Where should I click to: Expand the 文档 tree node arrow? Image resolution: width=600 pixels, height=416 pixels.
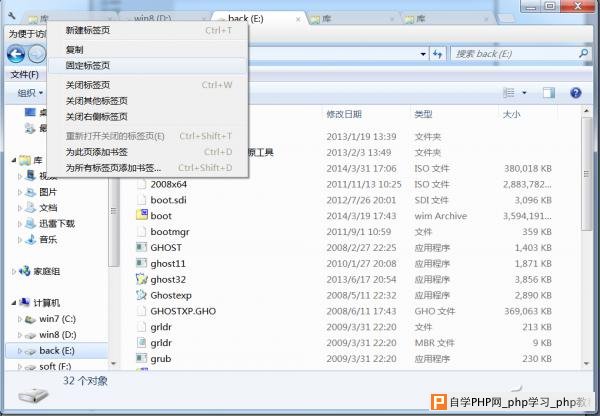20,208
